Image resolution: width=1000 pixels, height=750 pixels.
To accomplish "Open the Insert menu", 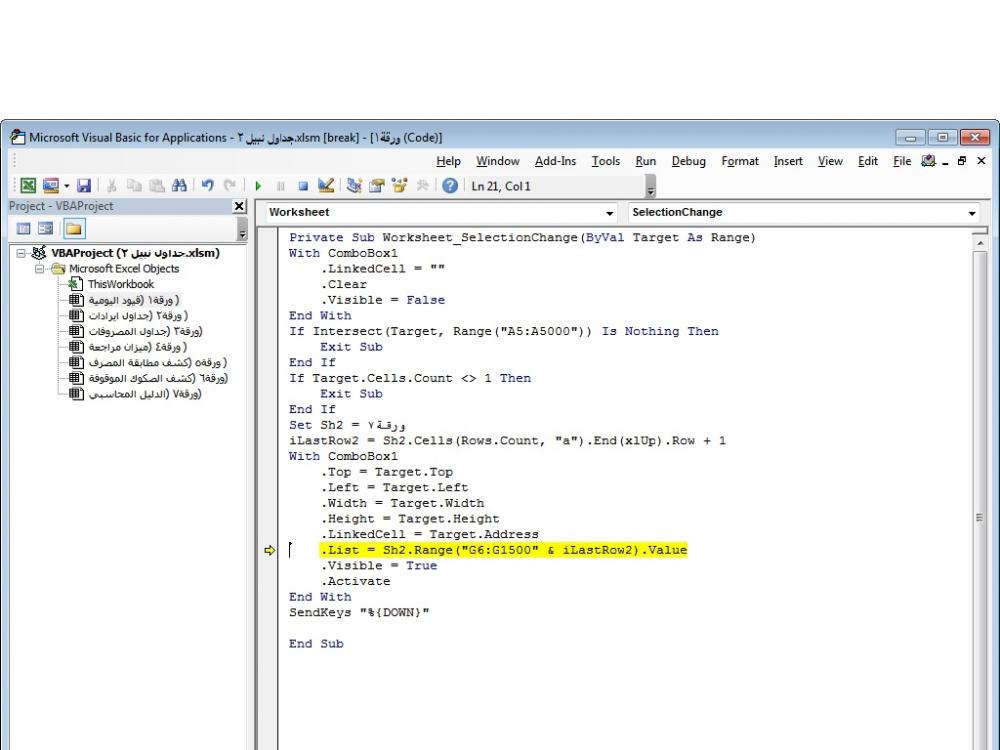I will point(788,161).
